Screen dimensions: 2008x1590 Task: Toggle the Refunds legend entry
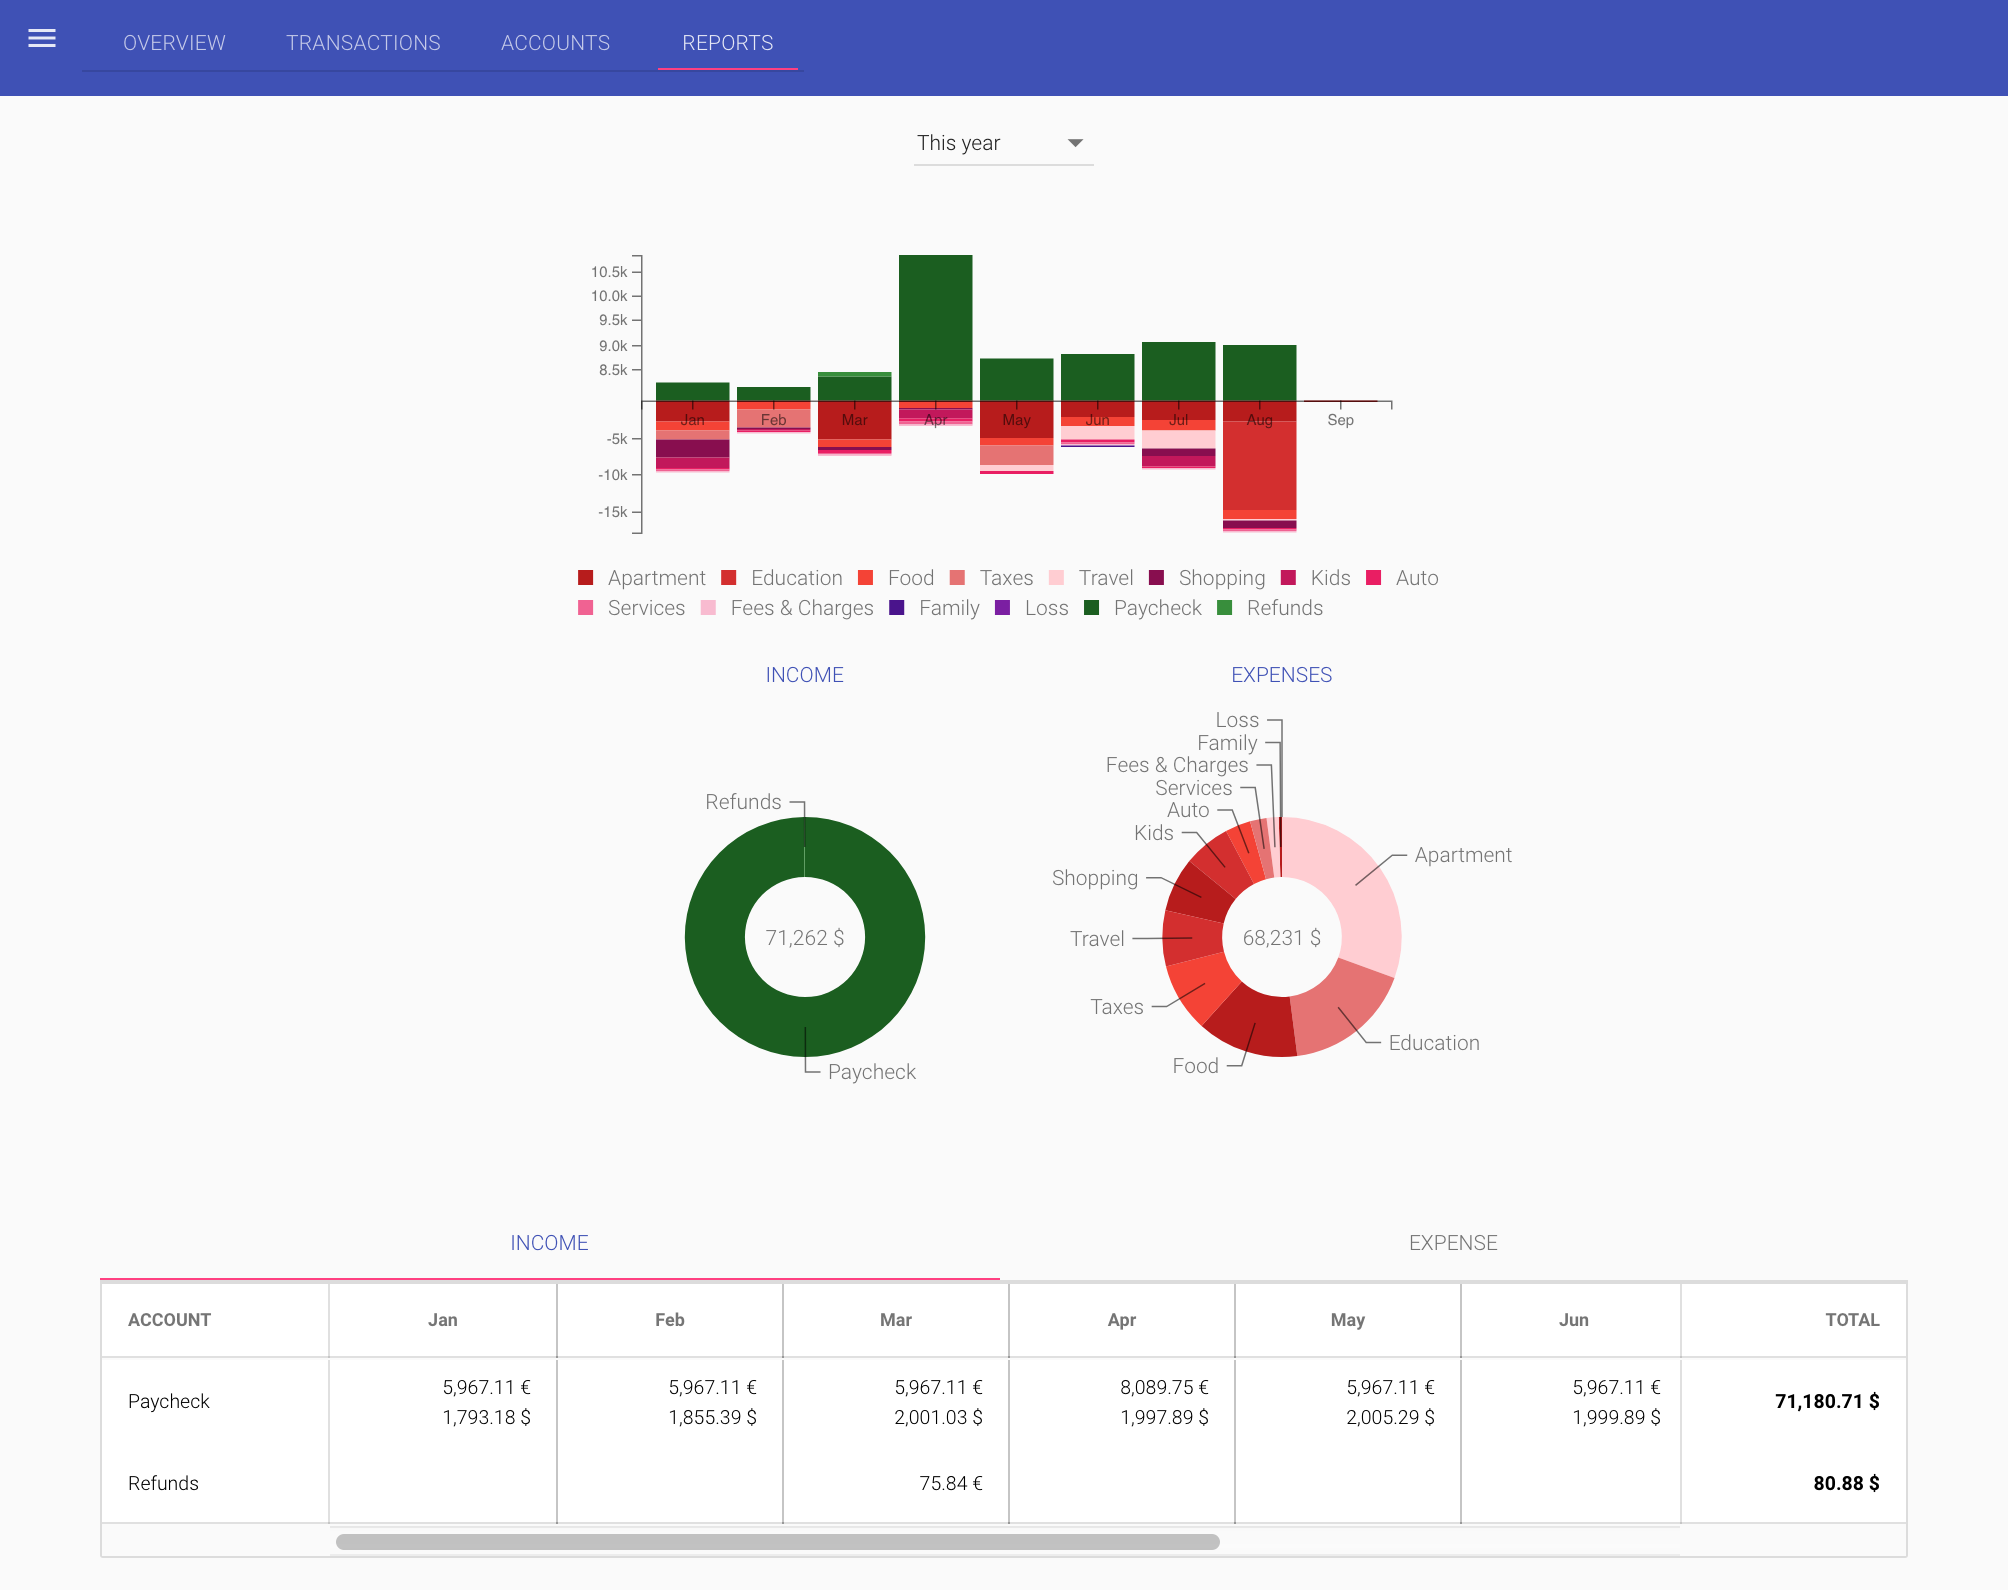click(1283, 607)
